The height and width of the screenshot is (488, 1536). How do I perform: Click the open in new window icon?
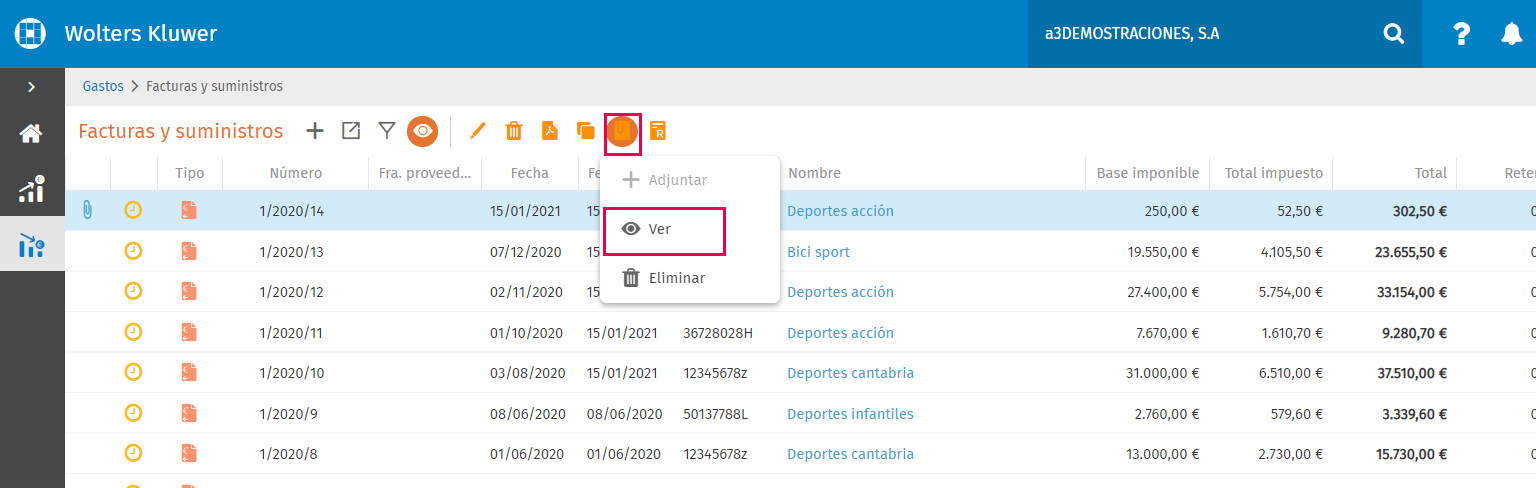(351, 130)
